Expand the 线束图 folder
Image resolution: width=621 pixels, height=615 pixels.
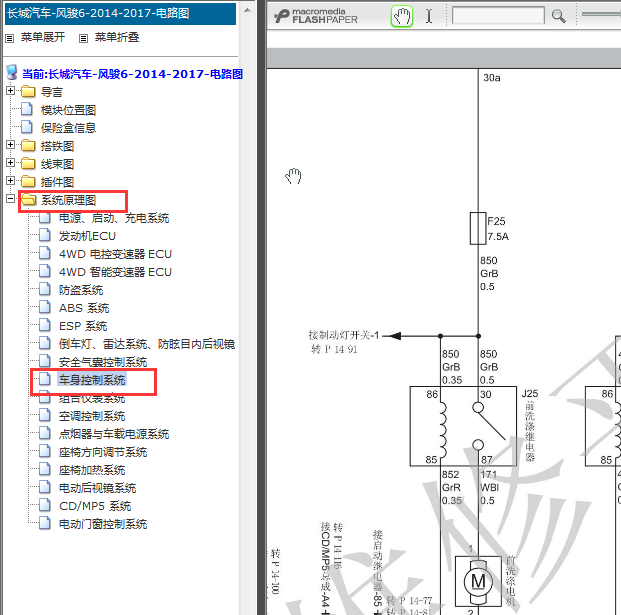pos(11,163)
